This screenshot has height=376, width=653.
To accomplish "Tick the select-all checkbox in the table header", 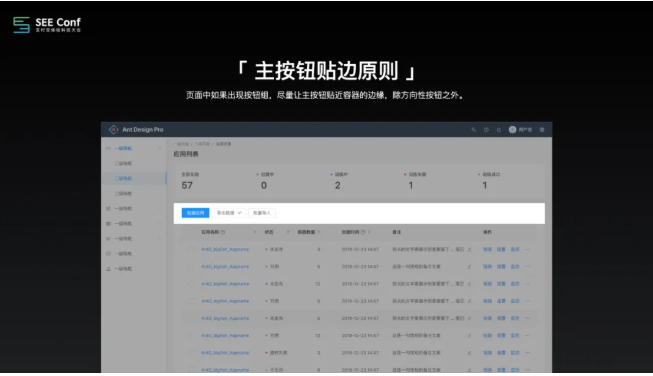I will pyautogui.click(x=191, y=232).
